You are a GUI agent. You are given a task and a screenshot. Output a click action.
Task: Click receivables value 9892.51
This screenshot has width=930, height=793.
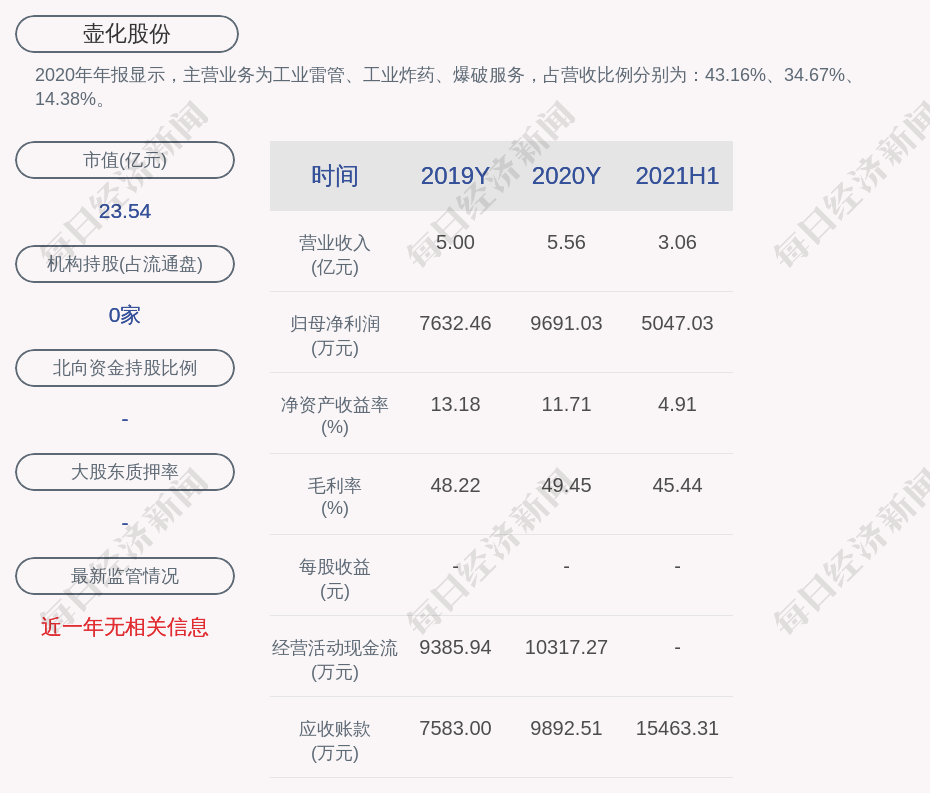click(566, 728)
